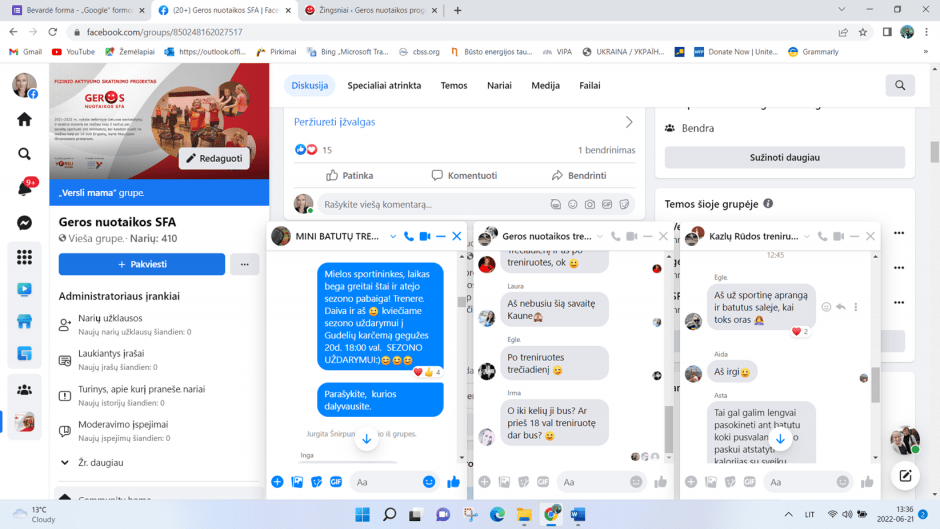This screenshot has width=940, height=529.
Task: Click Chrome address bar with facebook URL
Action: pyautogui.click(x=450, y=32)
